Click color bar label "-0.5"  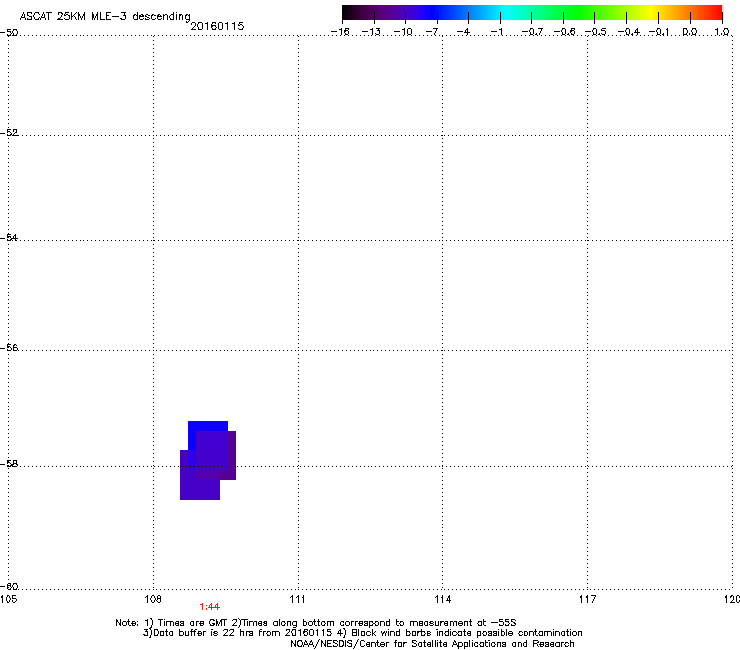point(595,32)
